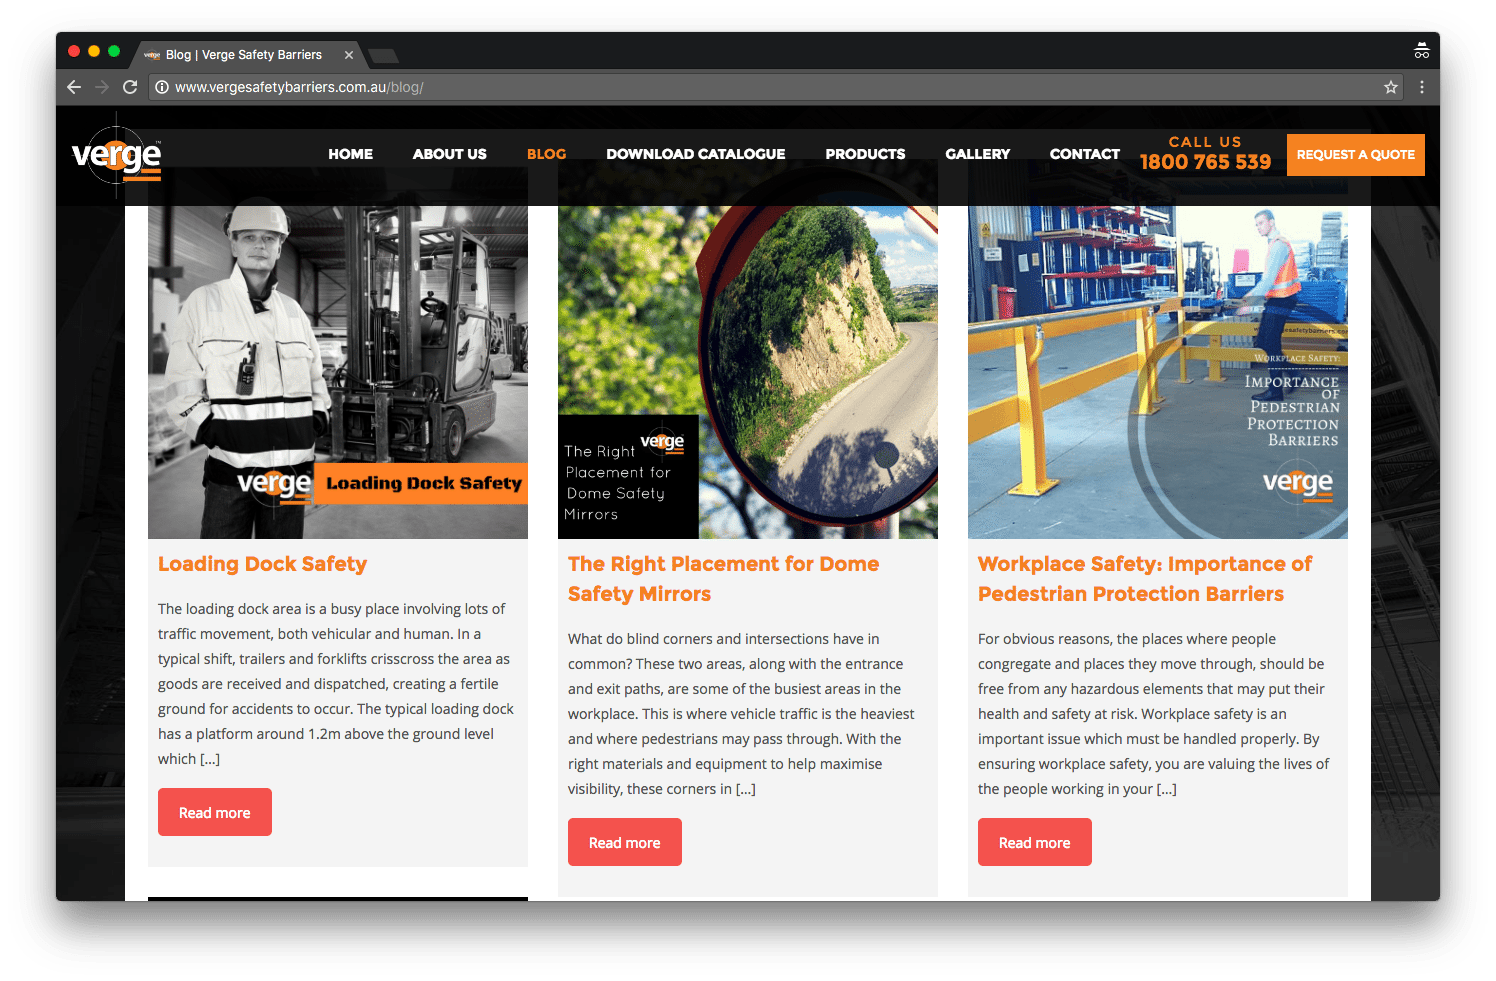Click the 'The loading dock area is' excerpt
The width and height of the screenshot is (1496, 981).
337,684
